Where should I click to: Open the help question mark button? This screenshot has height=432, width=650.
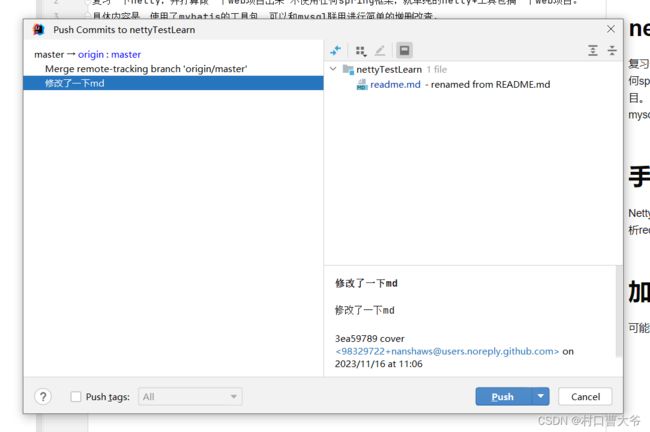click(43, 397)
